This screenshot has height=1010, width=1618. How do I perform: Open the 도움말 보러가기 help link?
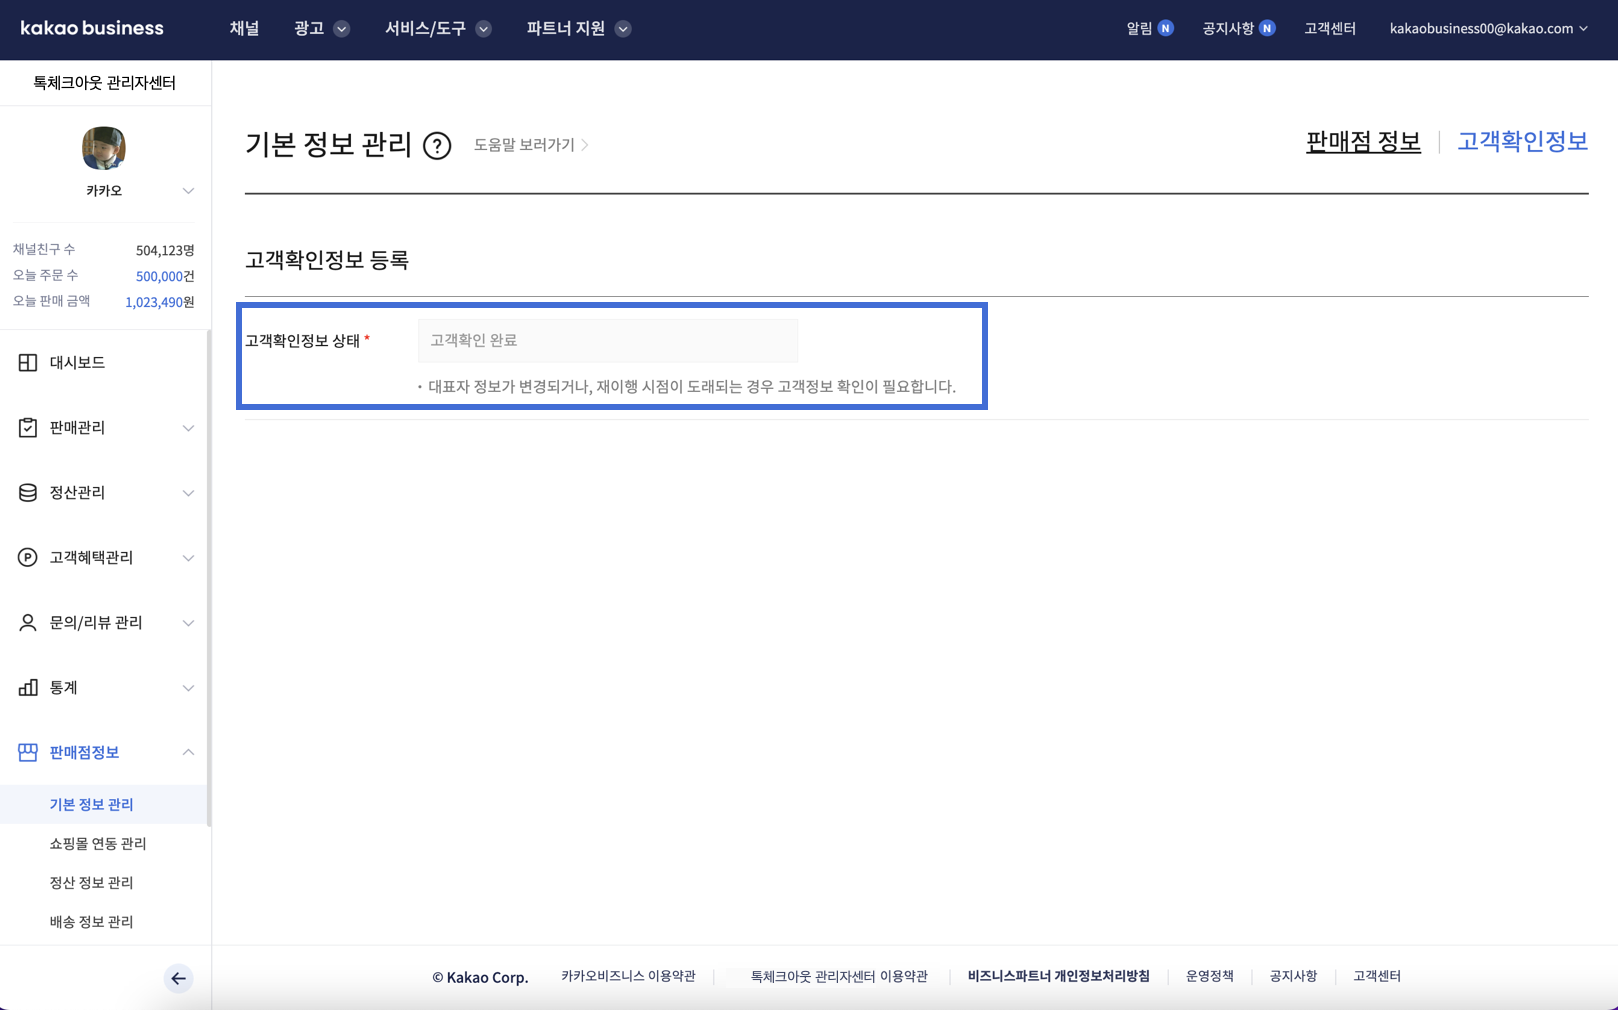point(530,145)
